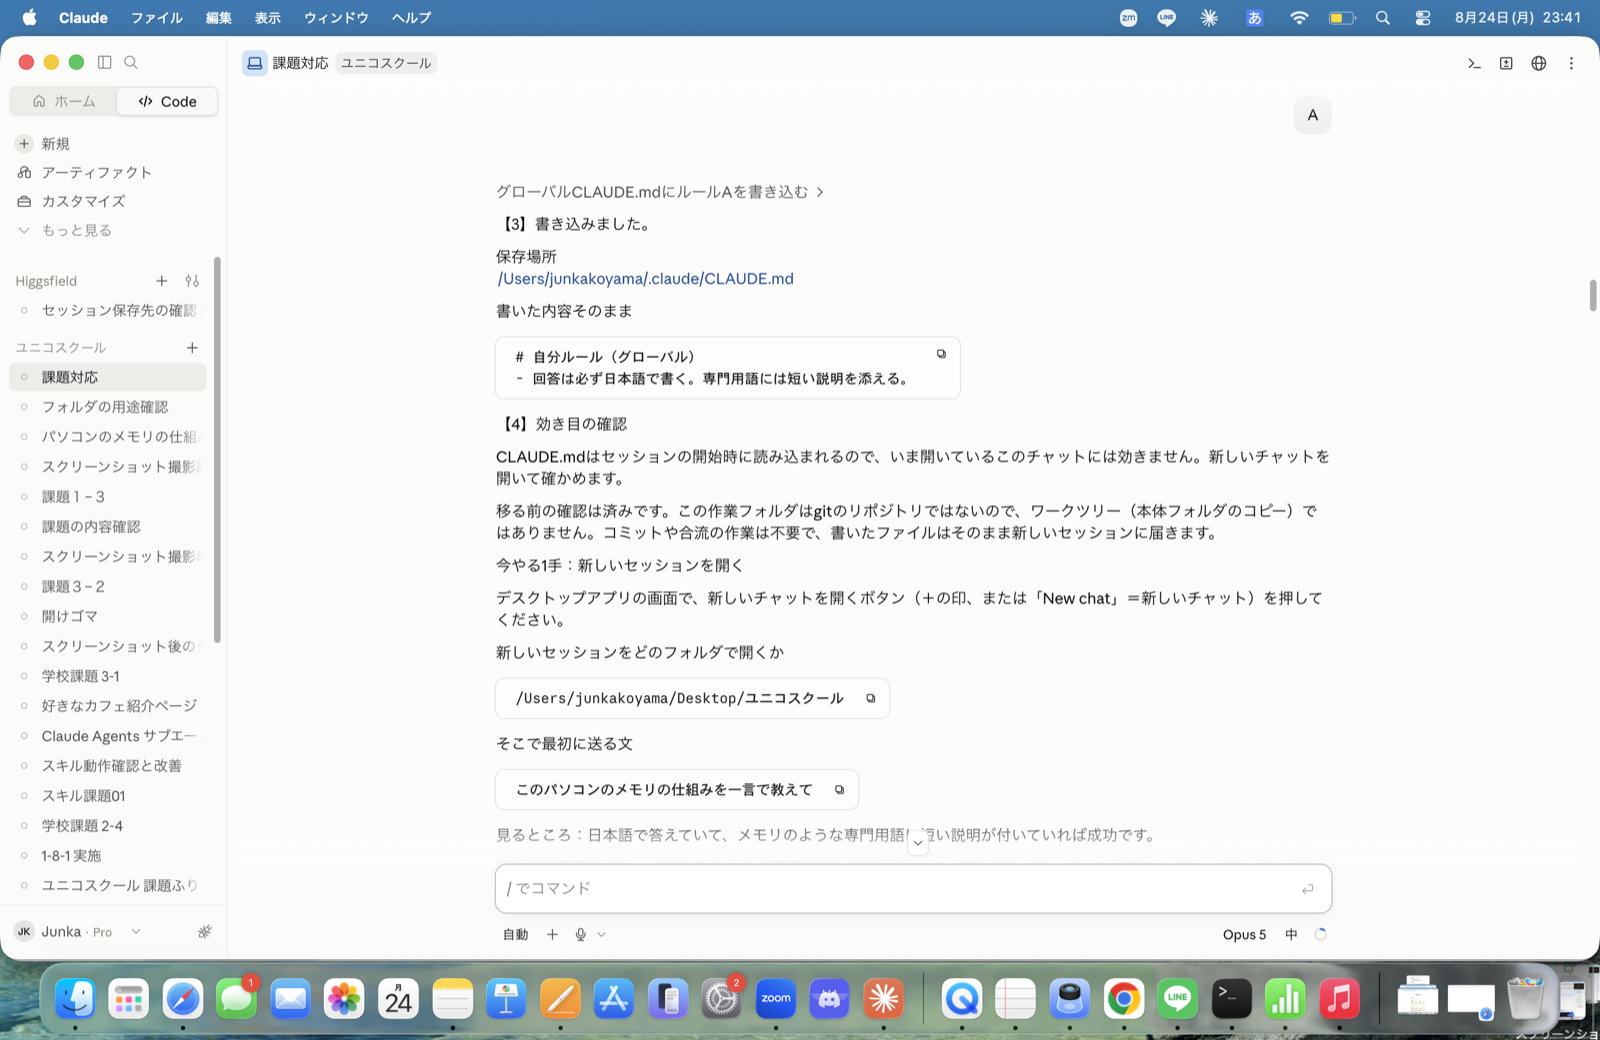Open microphone options dropdown arrow
Image resolution: width=1600 pixels, height=1040 pixels.
[601, 935]
